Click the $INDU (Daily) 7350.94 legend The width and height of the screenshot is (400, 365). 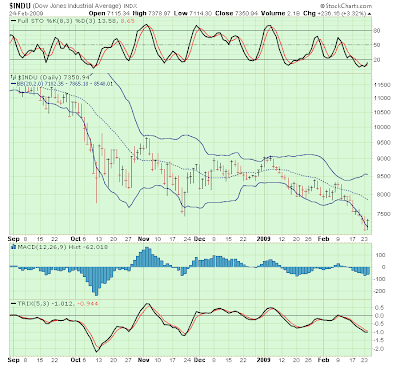tap(53, 77)
